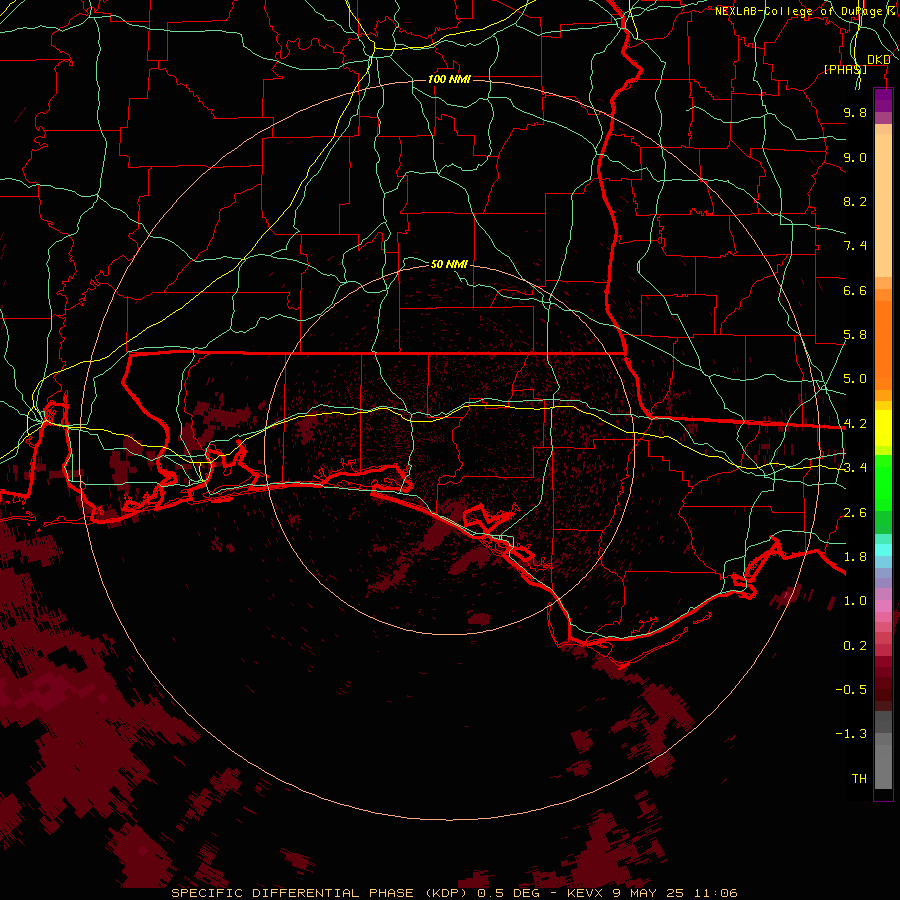Click the -0.5 value on the color scale
Viewport: 900px width, 900px height.
pyautogui.click(x=851, y=690)
